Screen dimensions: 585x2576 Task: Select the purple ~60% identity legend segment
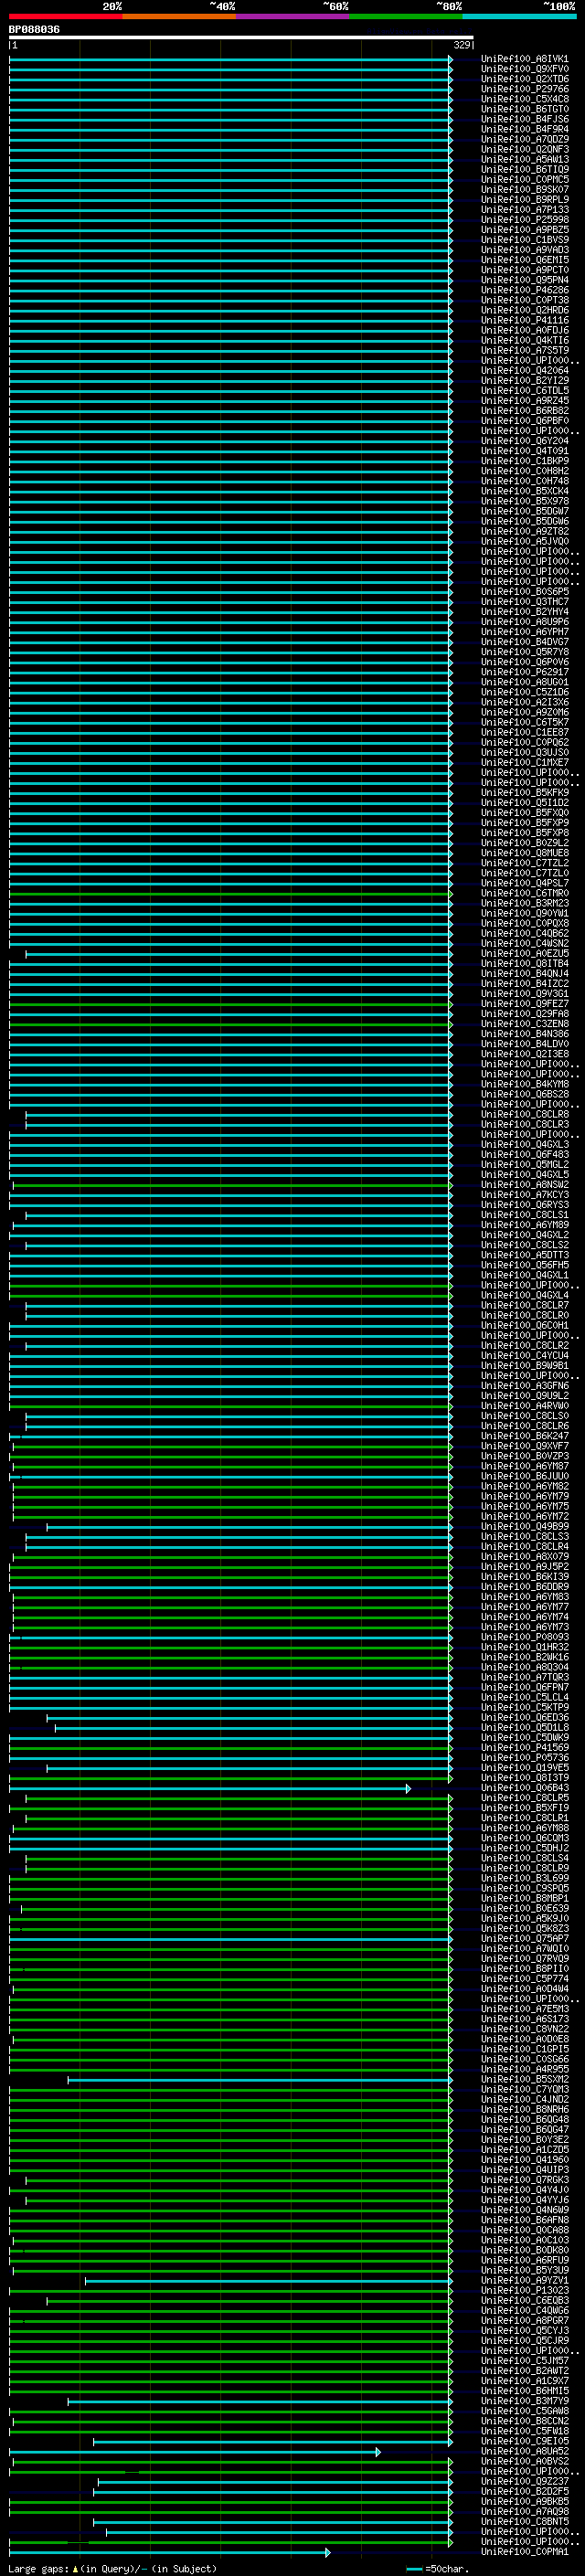(292, 16)
